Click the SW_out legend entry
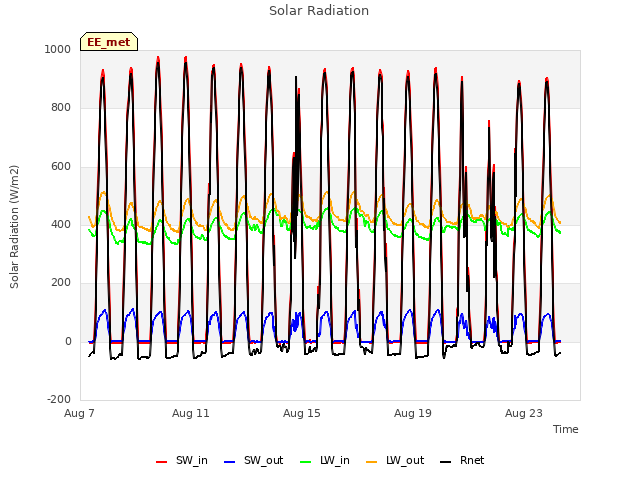 tap(253, 460)
